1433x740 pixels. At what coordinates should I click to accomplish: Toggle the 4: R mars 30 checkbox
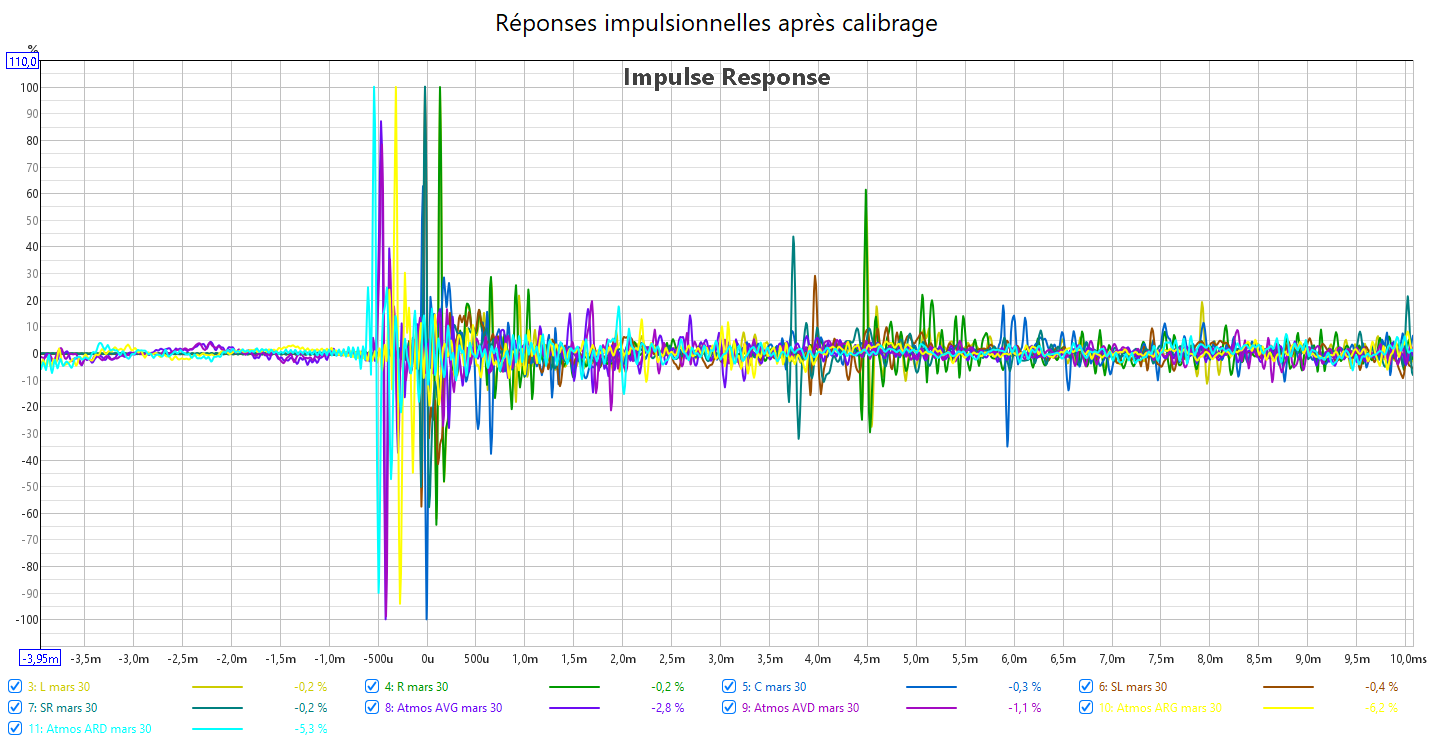(372, 687)
